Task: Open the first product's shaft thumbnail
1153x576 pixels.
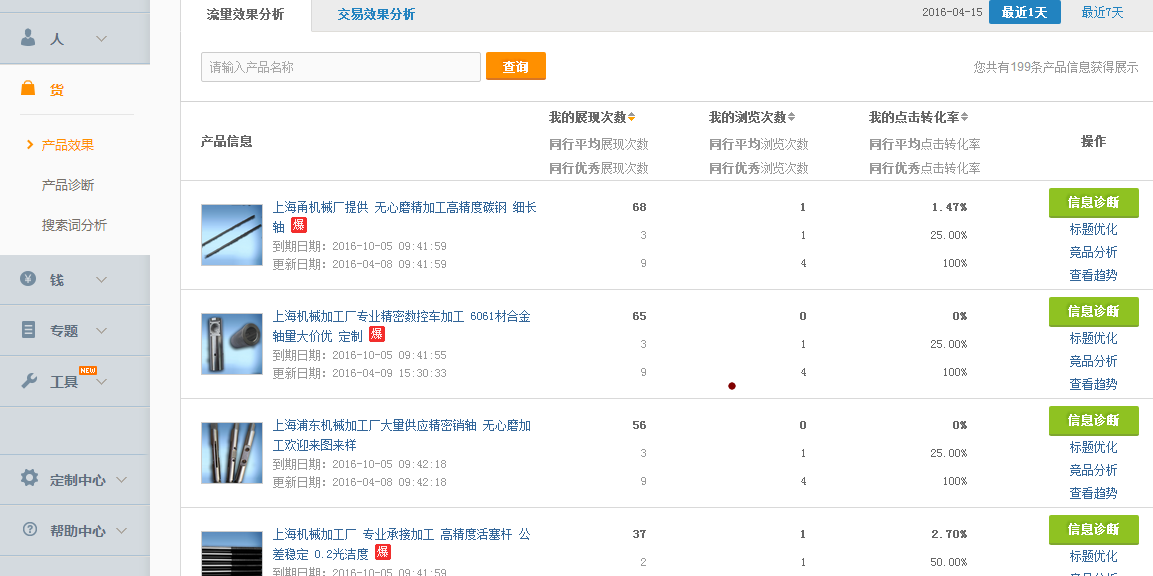Action: pos(232,235)
